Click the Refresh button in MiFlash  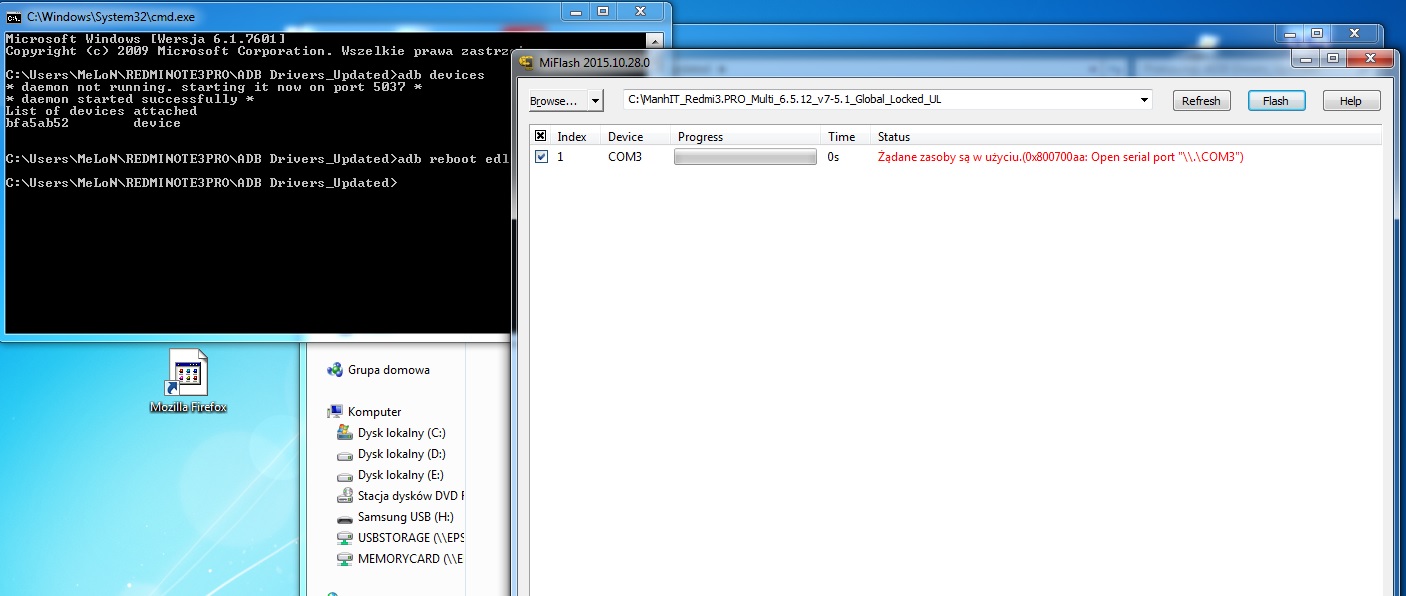point(1201,101)
